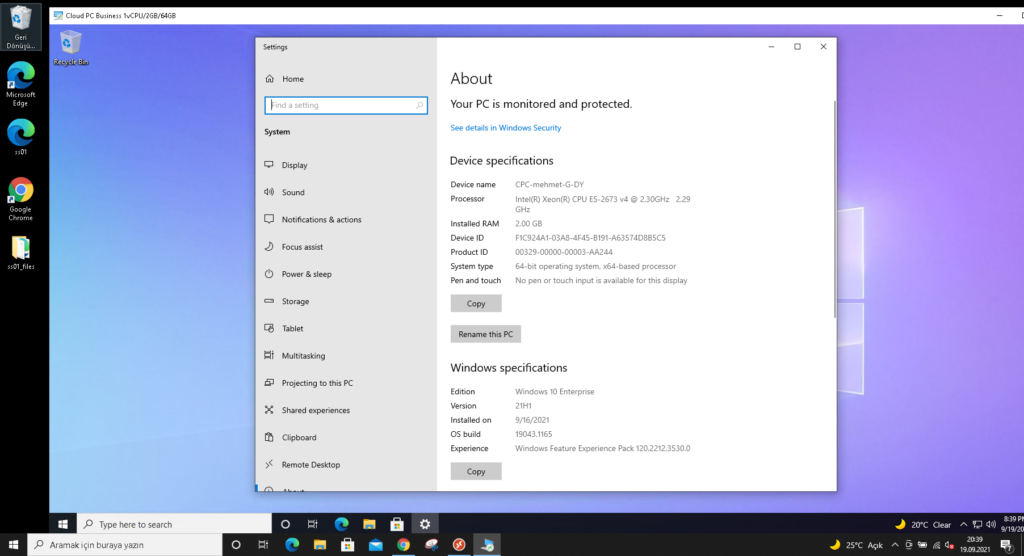Click the search magnifier in Find a setting
The image size is (1024, 556).
coord(419,105)
